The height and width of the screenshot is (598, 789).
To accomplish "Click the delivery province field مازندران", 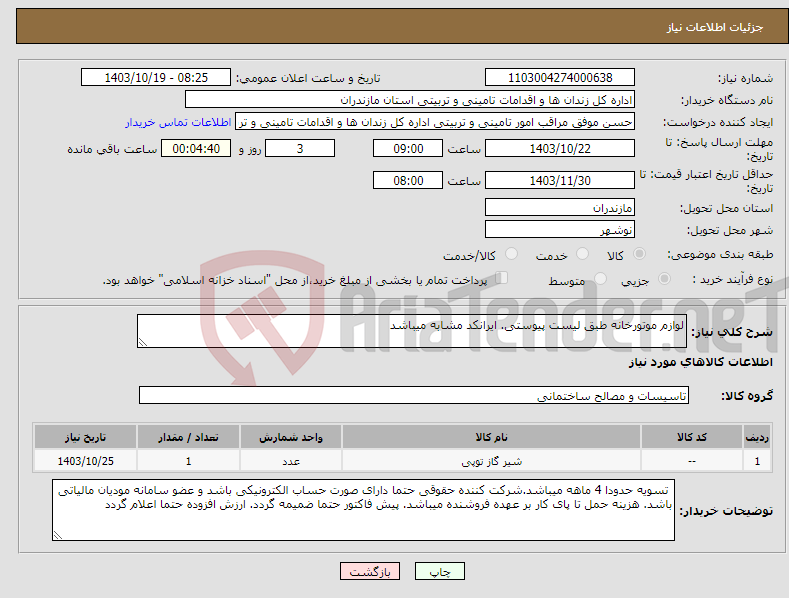I will coord(560,207).
